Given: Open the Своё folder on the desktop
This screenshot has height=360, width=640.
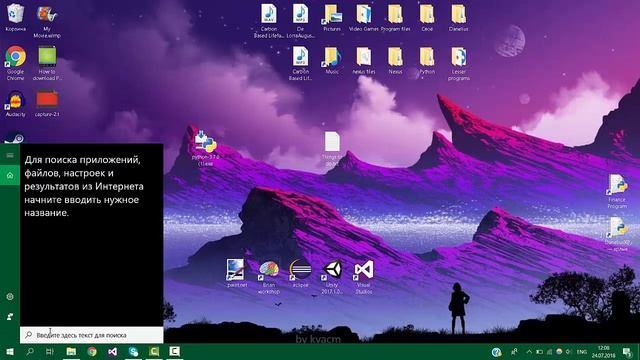Looking at the screenshot, I should pyautogui.click(x=427, y=18).
